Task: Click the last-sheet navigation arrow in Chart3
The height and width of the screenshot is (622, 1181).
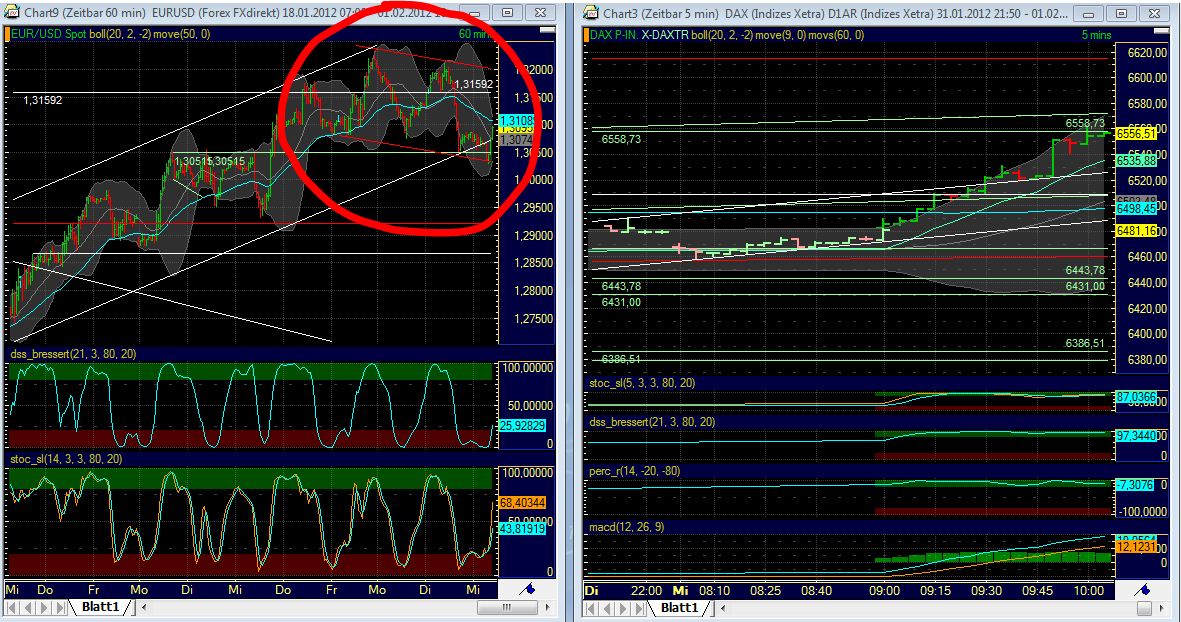Action: point(638,606)
